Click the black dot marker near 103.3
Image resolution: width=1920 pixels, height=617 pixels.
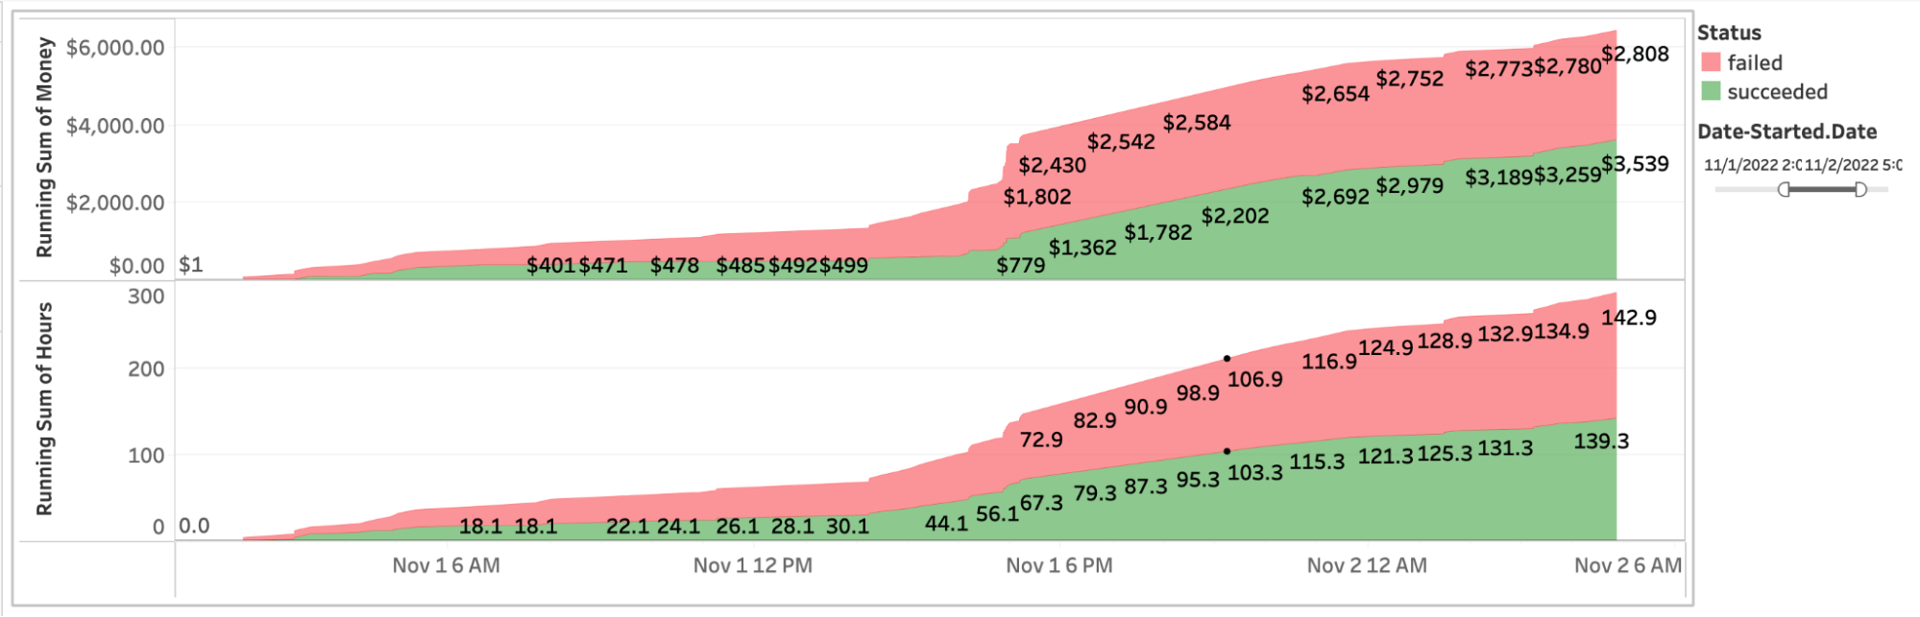[1227, 450]
